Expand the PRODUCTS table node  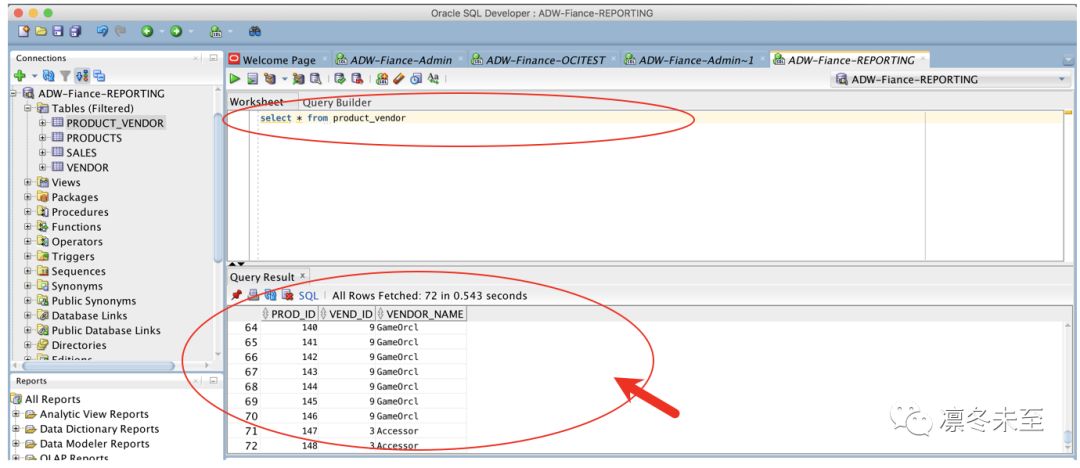pos(43,138)
